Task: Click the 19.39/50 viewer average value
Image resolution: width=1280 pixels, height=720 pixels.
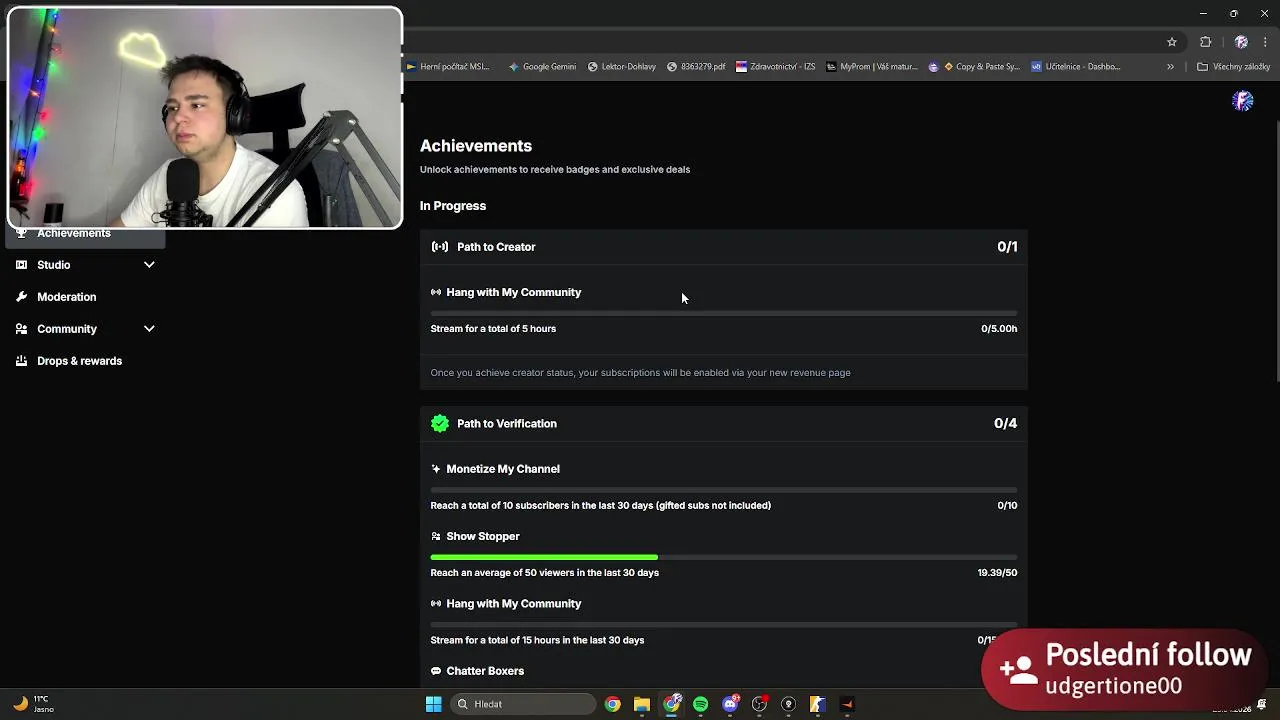Action: [x=997, y=573]
